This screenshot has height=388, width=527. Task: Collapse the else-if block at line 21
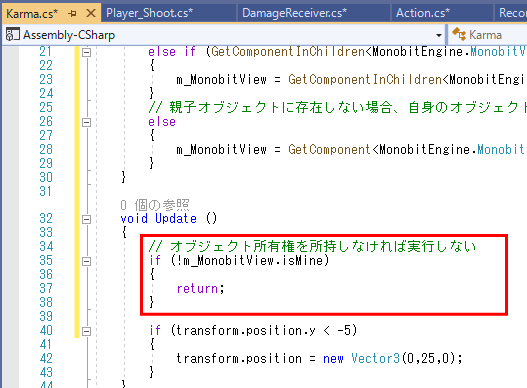click(86, 52)
